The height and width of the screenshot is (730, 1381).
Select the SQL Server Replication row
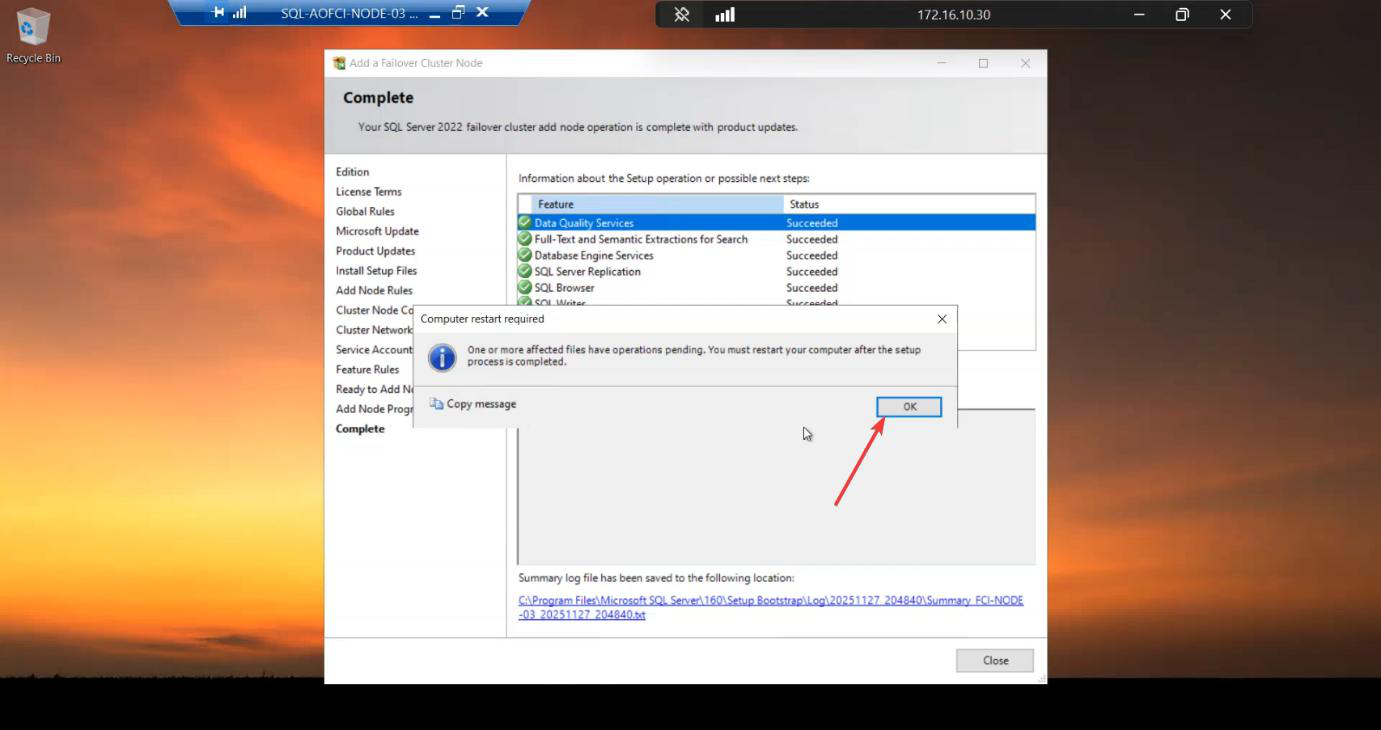pos(776,271)
